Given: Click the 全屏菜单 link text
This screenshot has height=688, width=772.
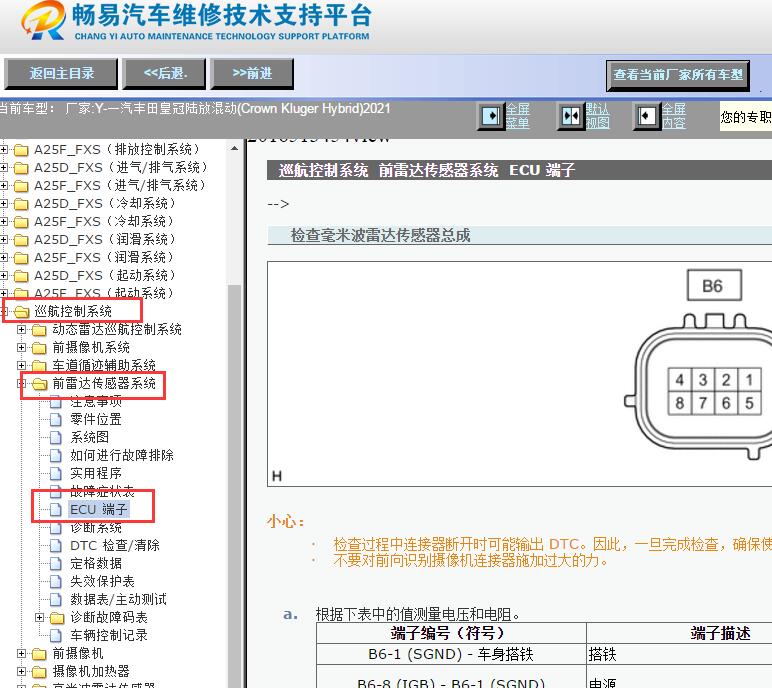Looking at the screenshot, I should 518,116.
